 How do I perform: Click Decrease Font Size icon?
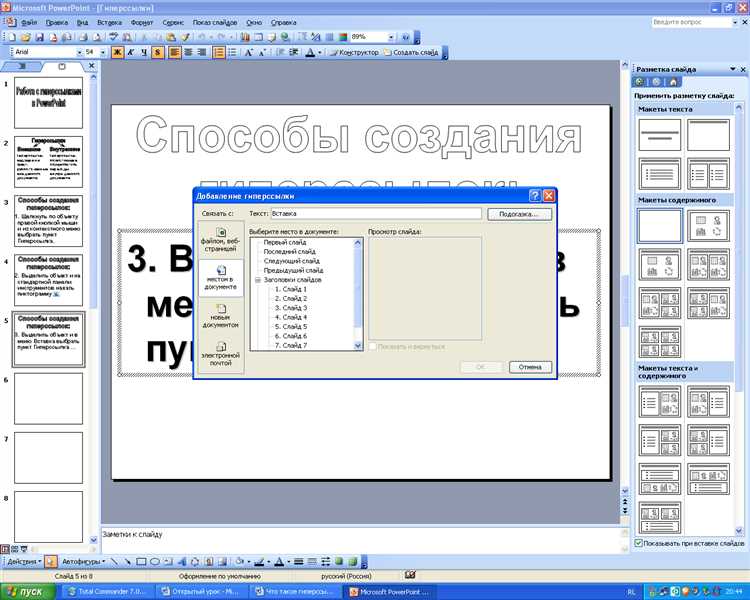(x=262, y=52)
